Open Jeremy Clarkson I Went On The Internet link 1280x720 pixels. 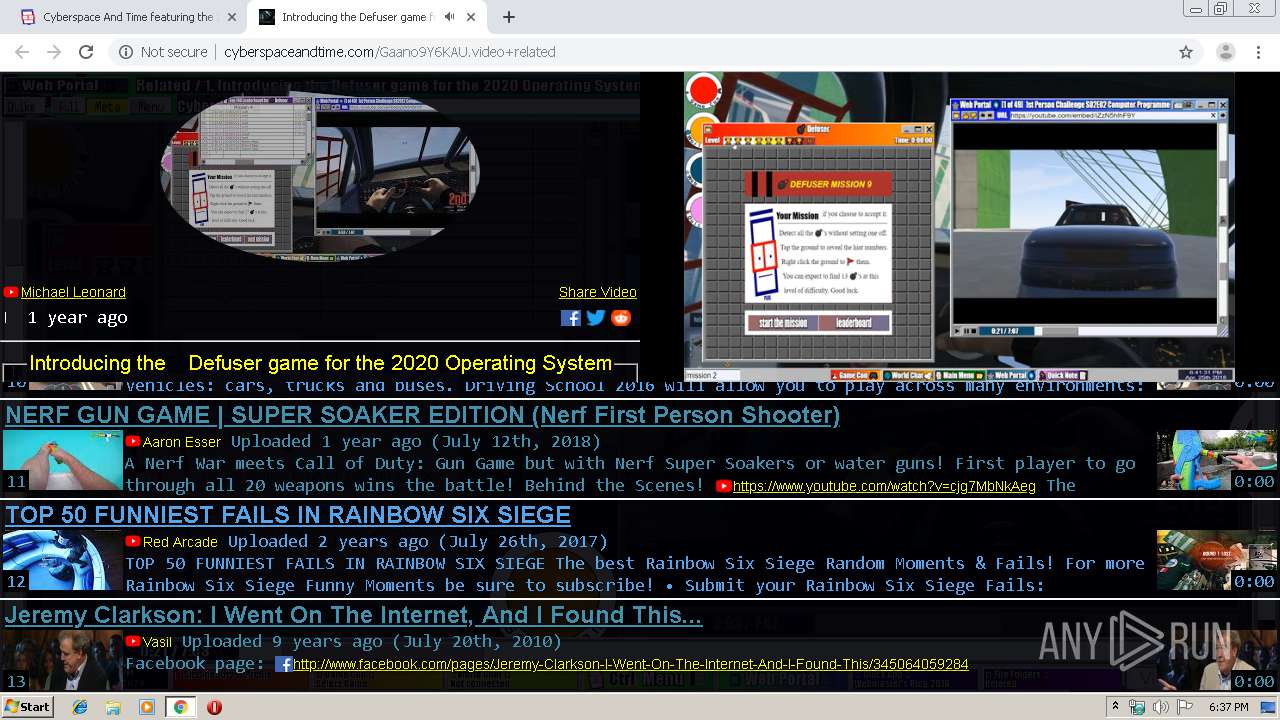354,615
